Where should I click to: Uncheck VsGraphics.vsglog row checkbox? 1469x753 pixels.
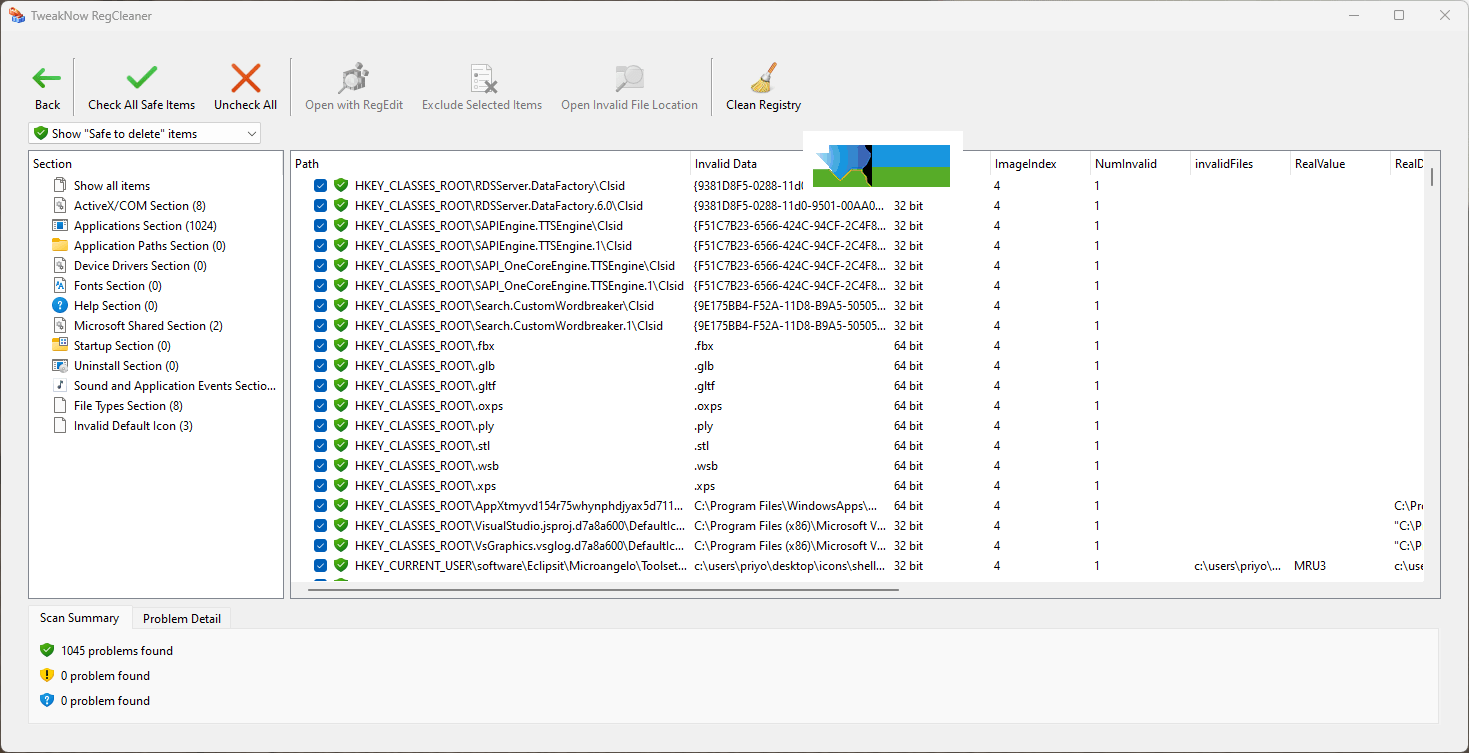(320, 545)
